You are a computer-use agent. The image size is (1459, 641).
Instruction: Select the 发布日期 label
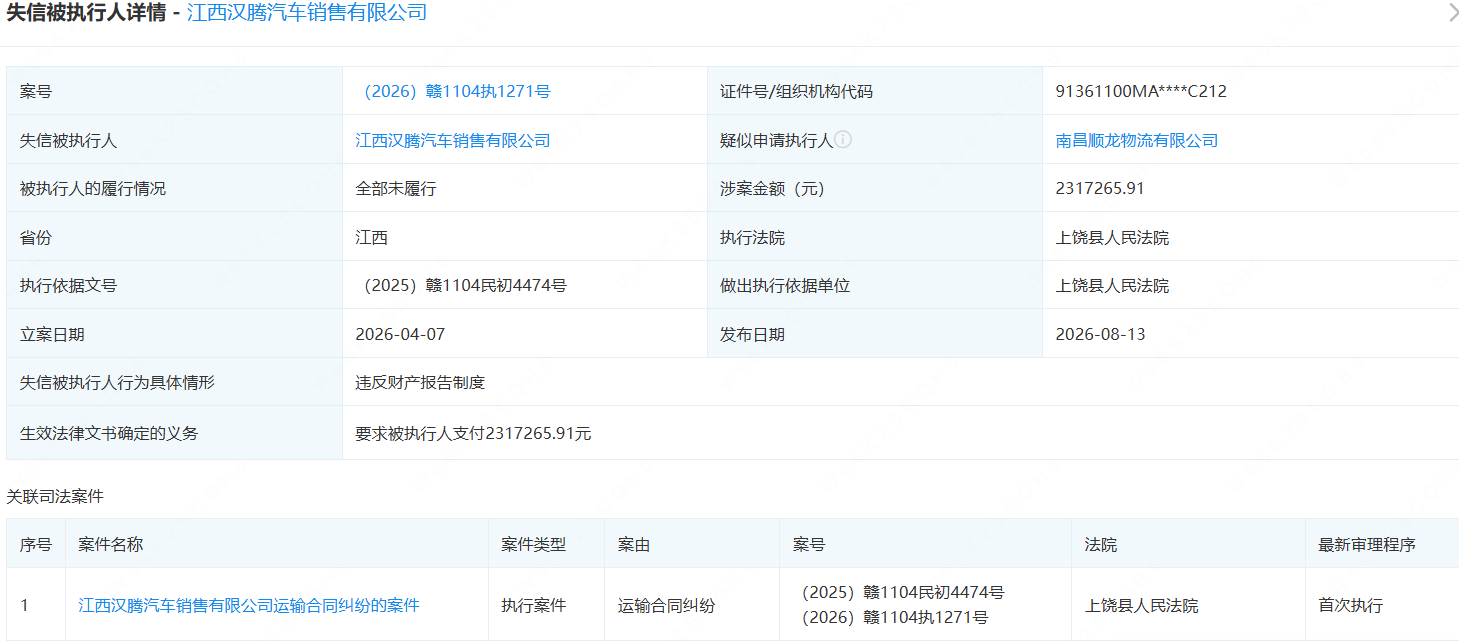pyautogui.click(x=752, y=334)
